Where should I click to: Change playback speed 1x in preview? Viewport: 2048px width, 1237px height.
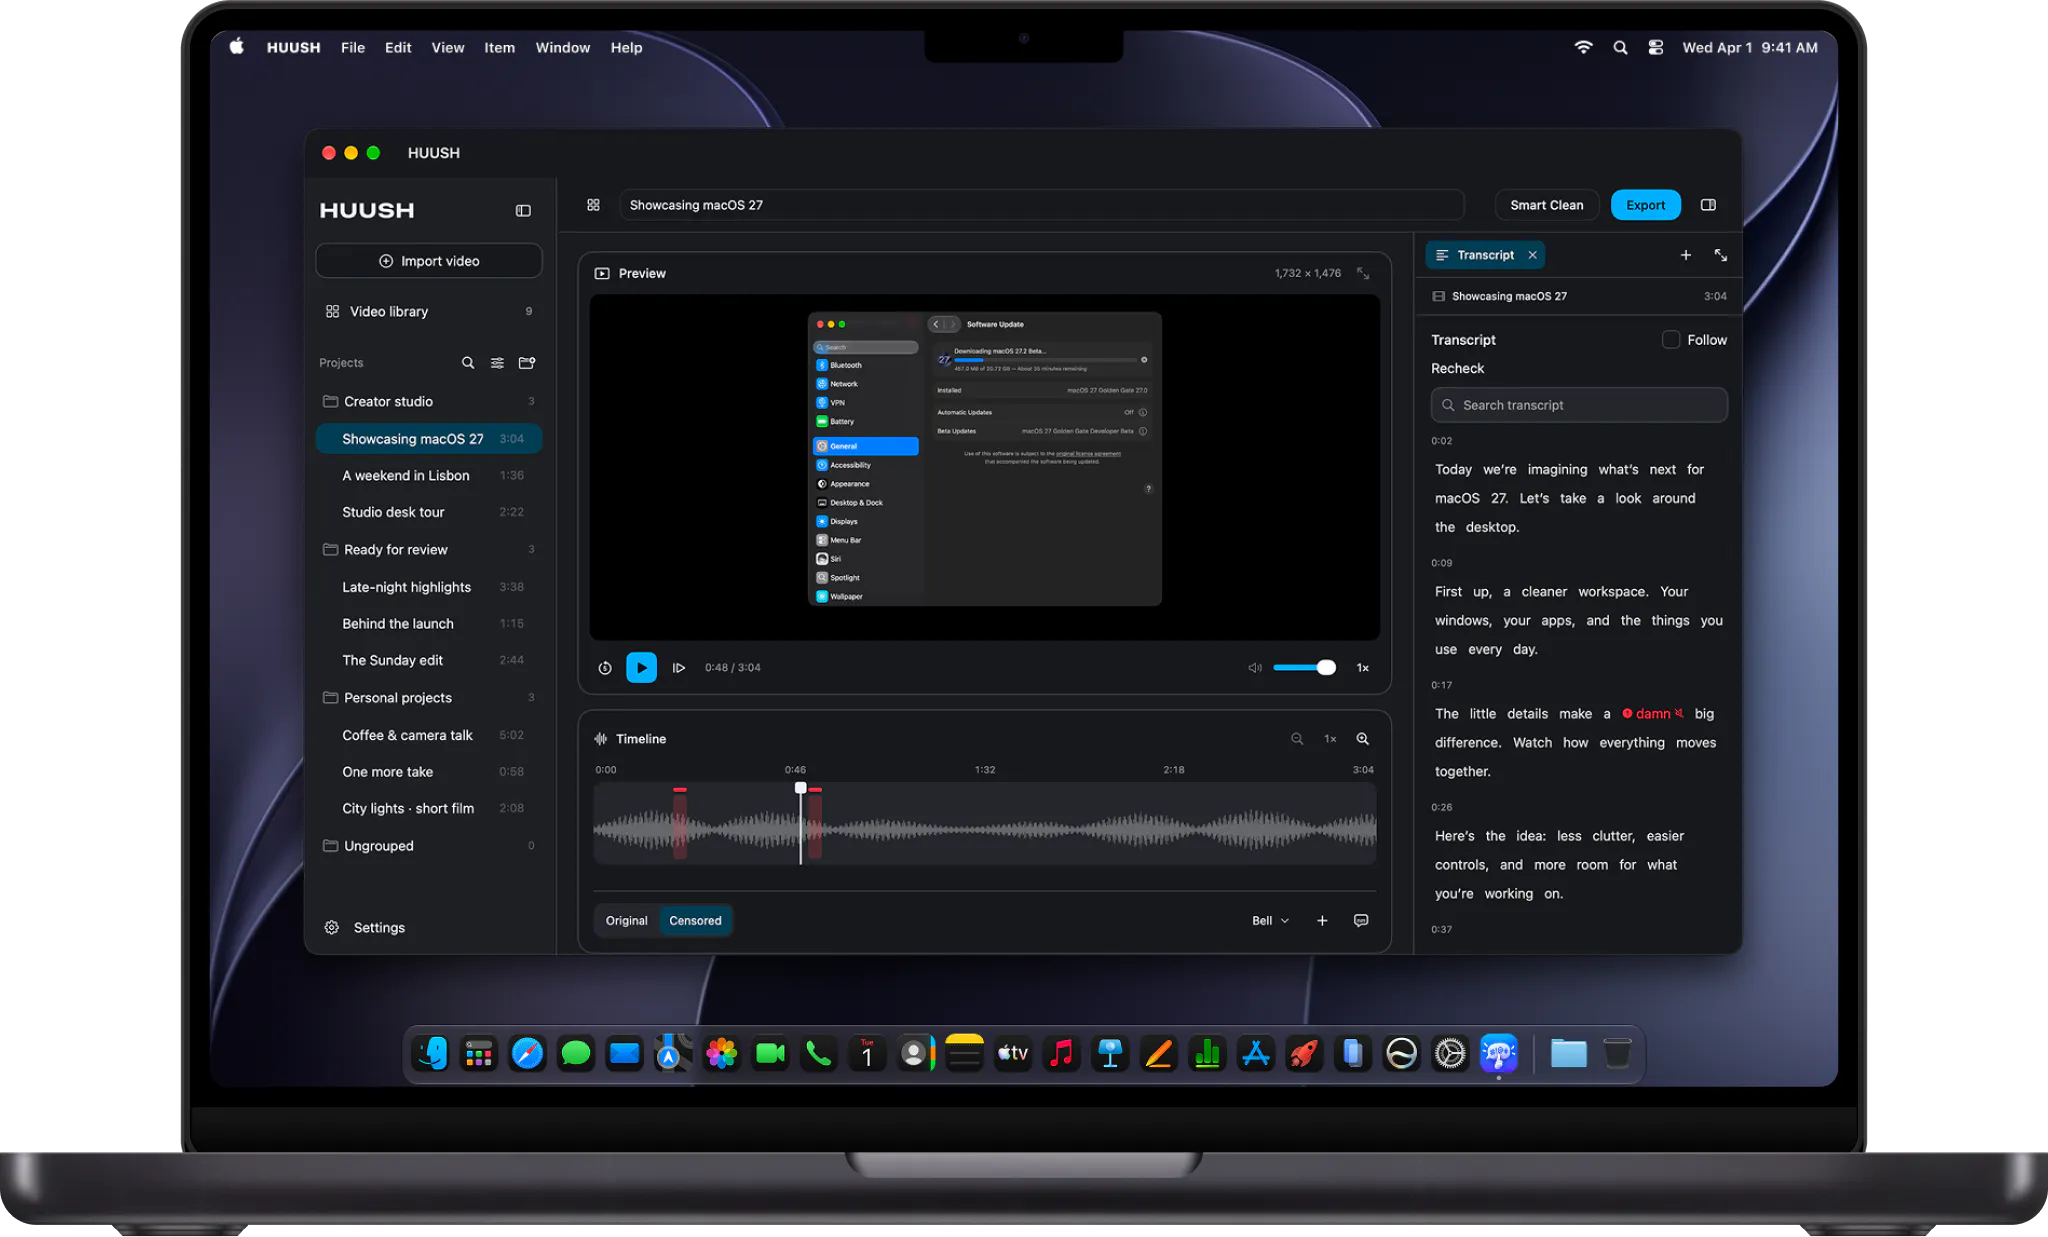(1363, 668)
